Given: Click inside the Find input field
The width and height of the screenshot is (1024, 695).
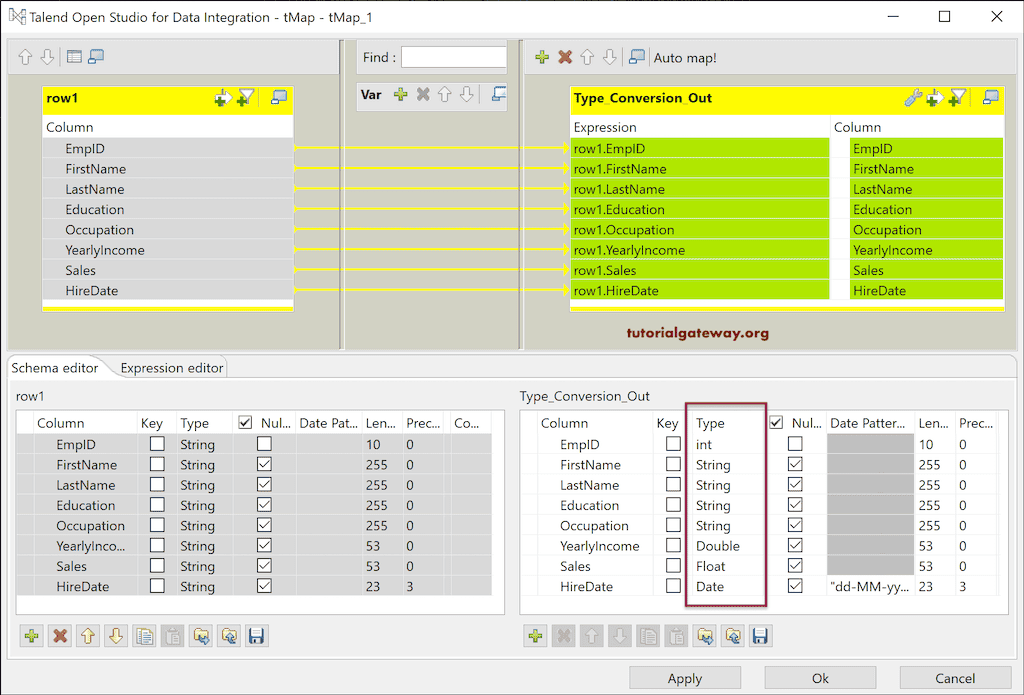Looking at the screenshot, I should point(453,57).
